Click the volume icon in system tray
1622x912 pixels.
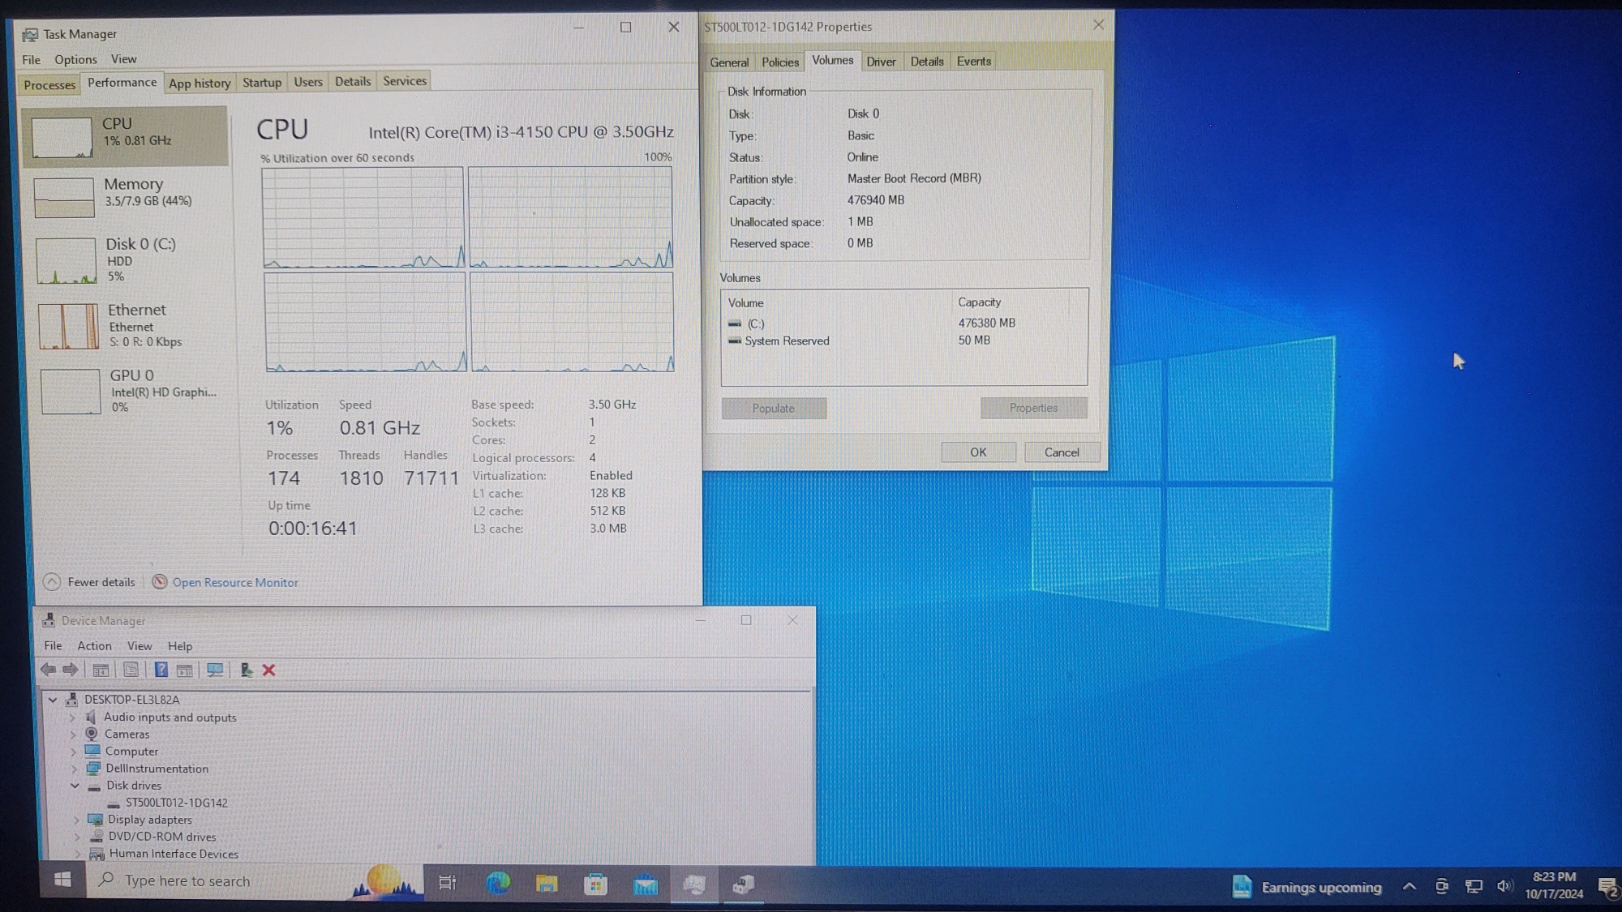tap(1504, 886)
